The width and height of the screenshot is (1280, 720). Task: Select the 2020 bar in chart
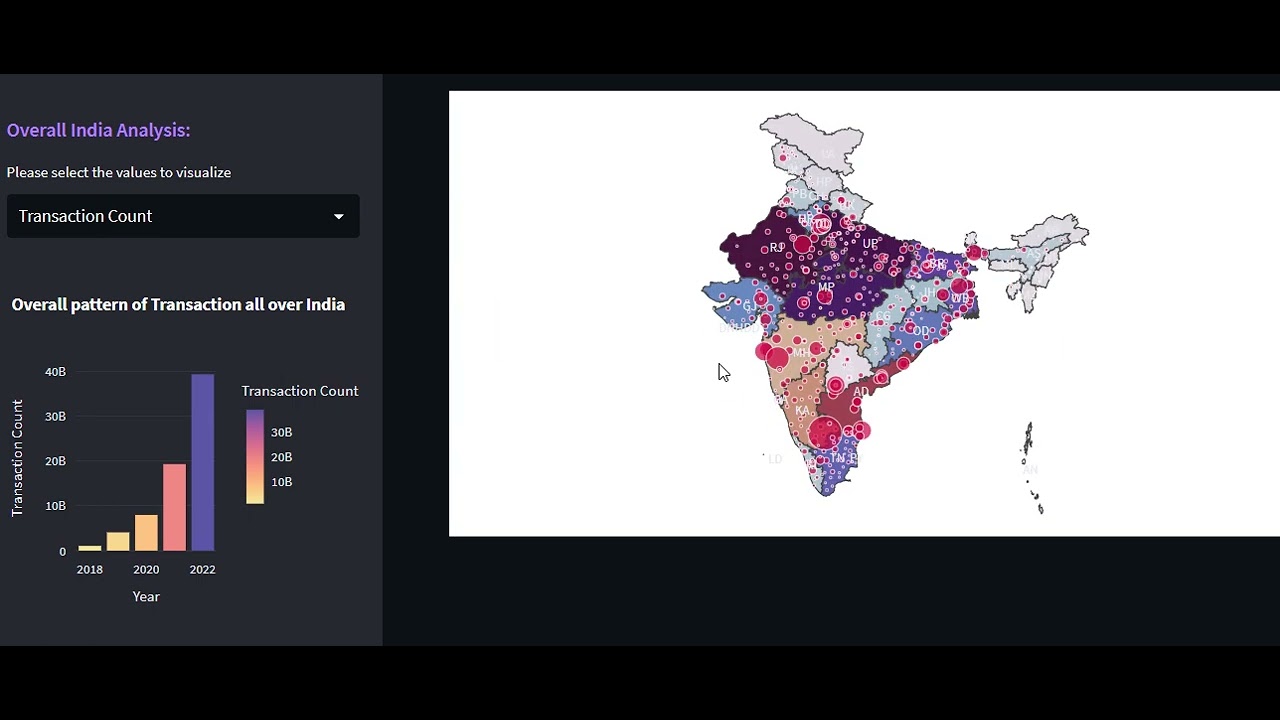pos(146,533)
